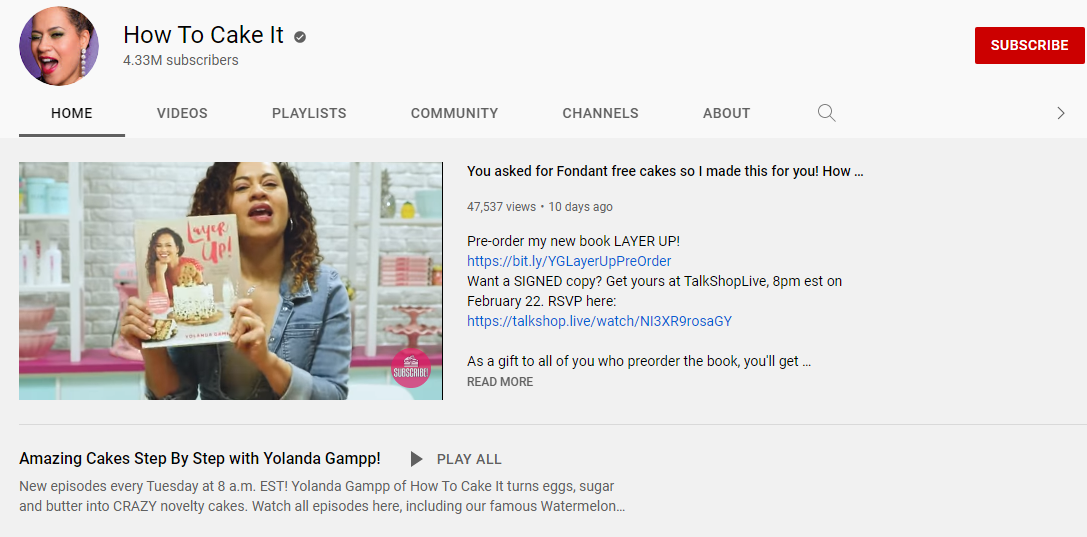Screen dimensions: 1087x537
Task: Follow the bit.ly/YGLayerUpPreOrder link
Action: [x=569, y=261]
